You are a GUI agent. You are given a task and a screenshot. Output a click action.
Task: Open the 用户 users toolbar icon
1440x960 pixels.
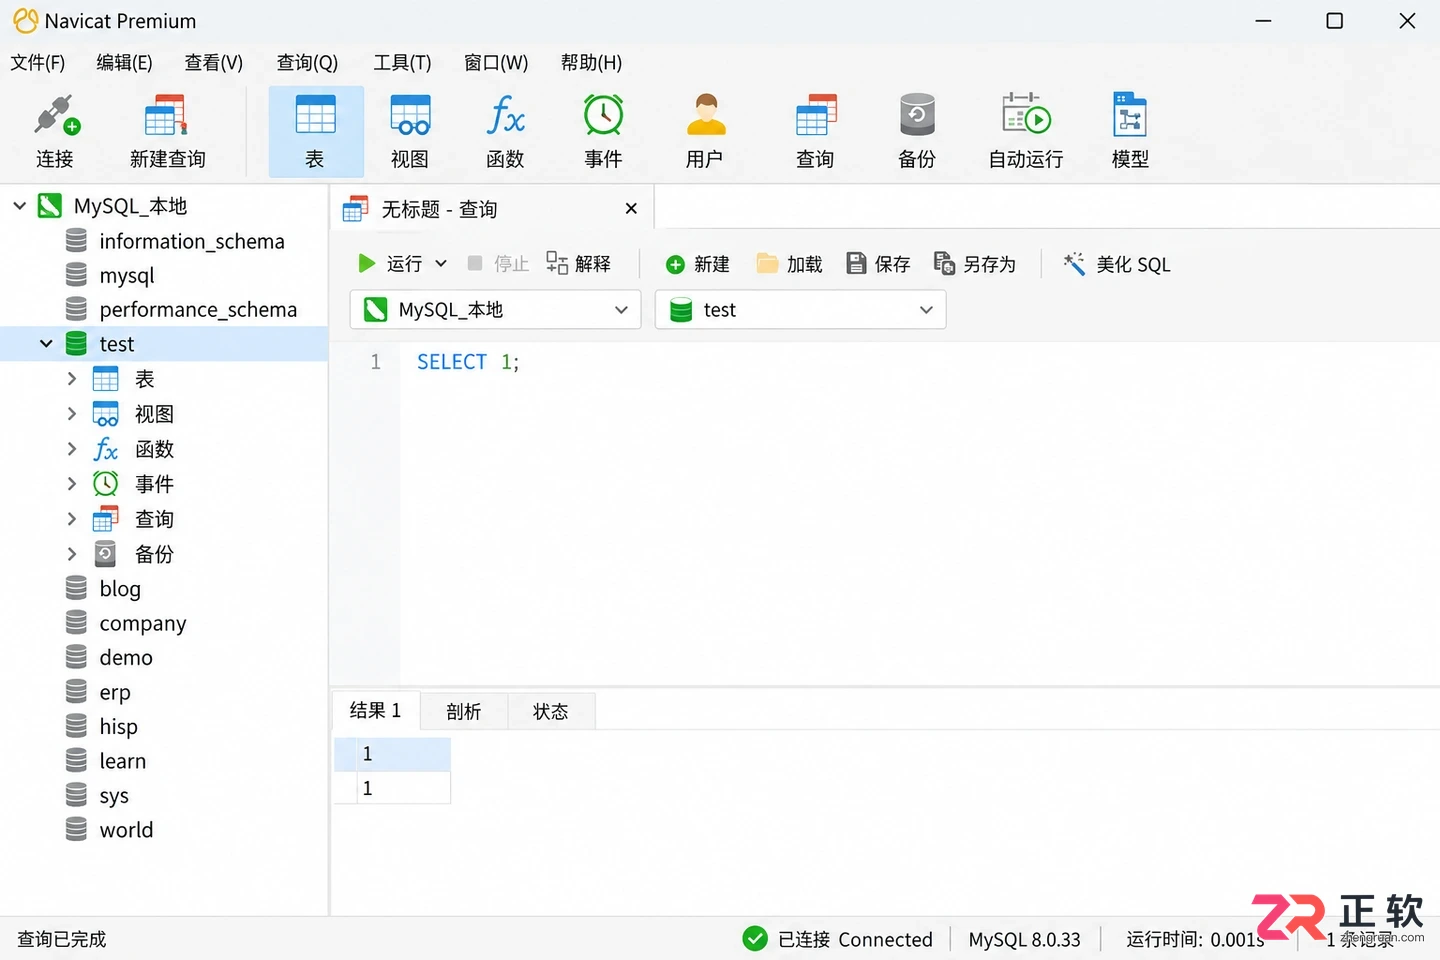coord(705,131)
